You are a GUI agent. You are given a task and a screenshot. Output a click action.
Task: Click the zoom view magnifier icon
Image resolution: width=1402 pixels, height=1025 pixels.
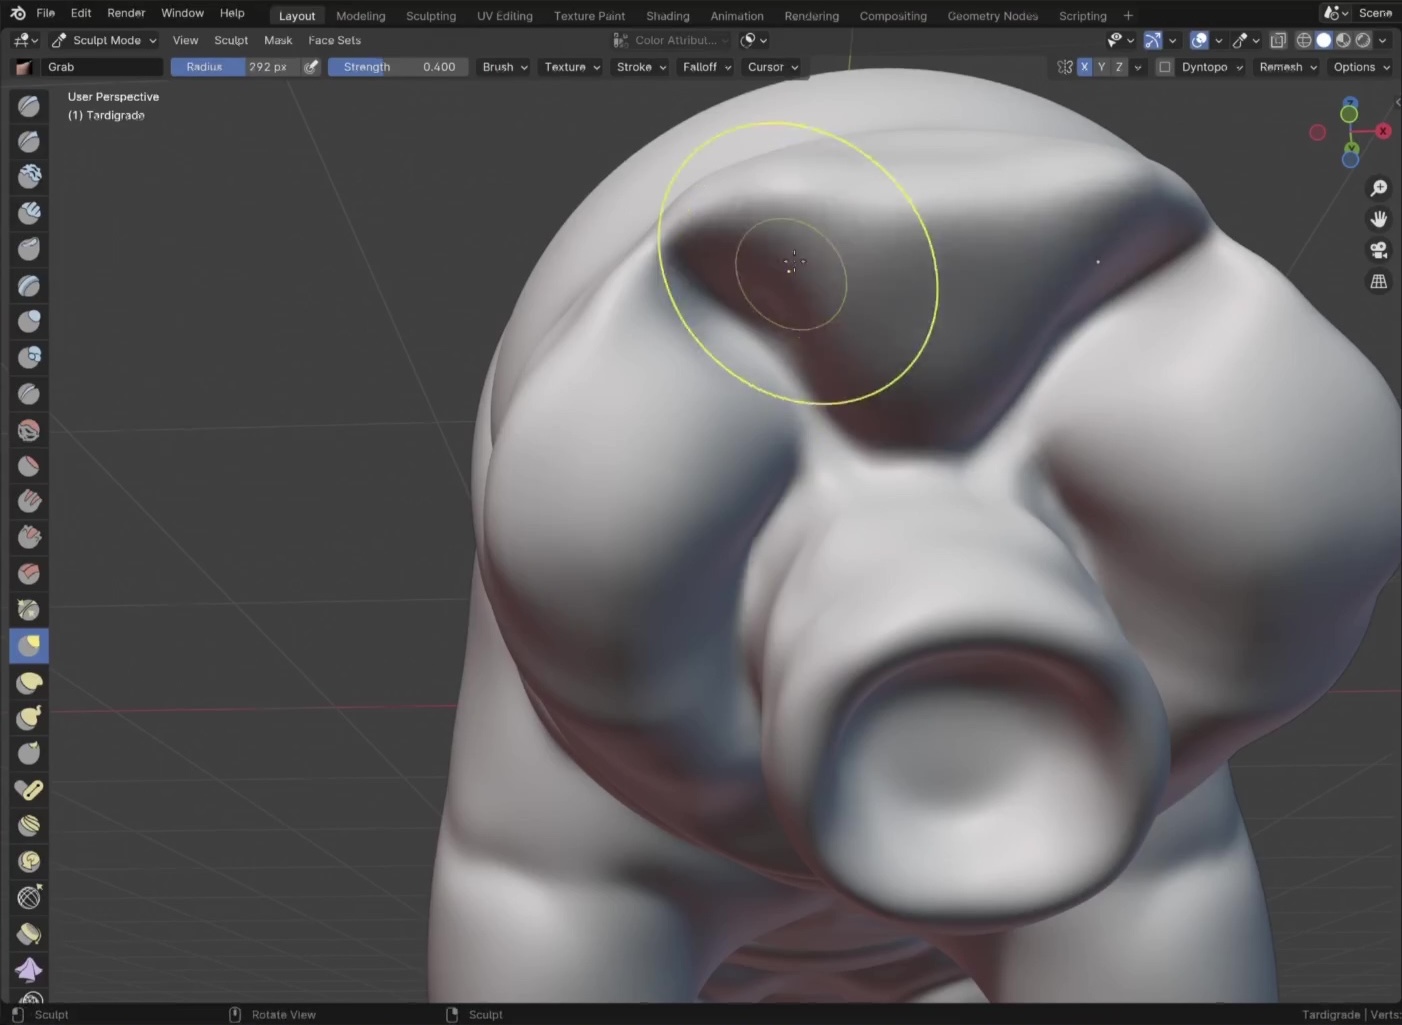[x=1379, y=188]
